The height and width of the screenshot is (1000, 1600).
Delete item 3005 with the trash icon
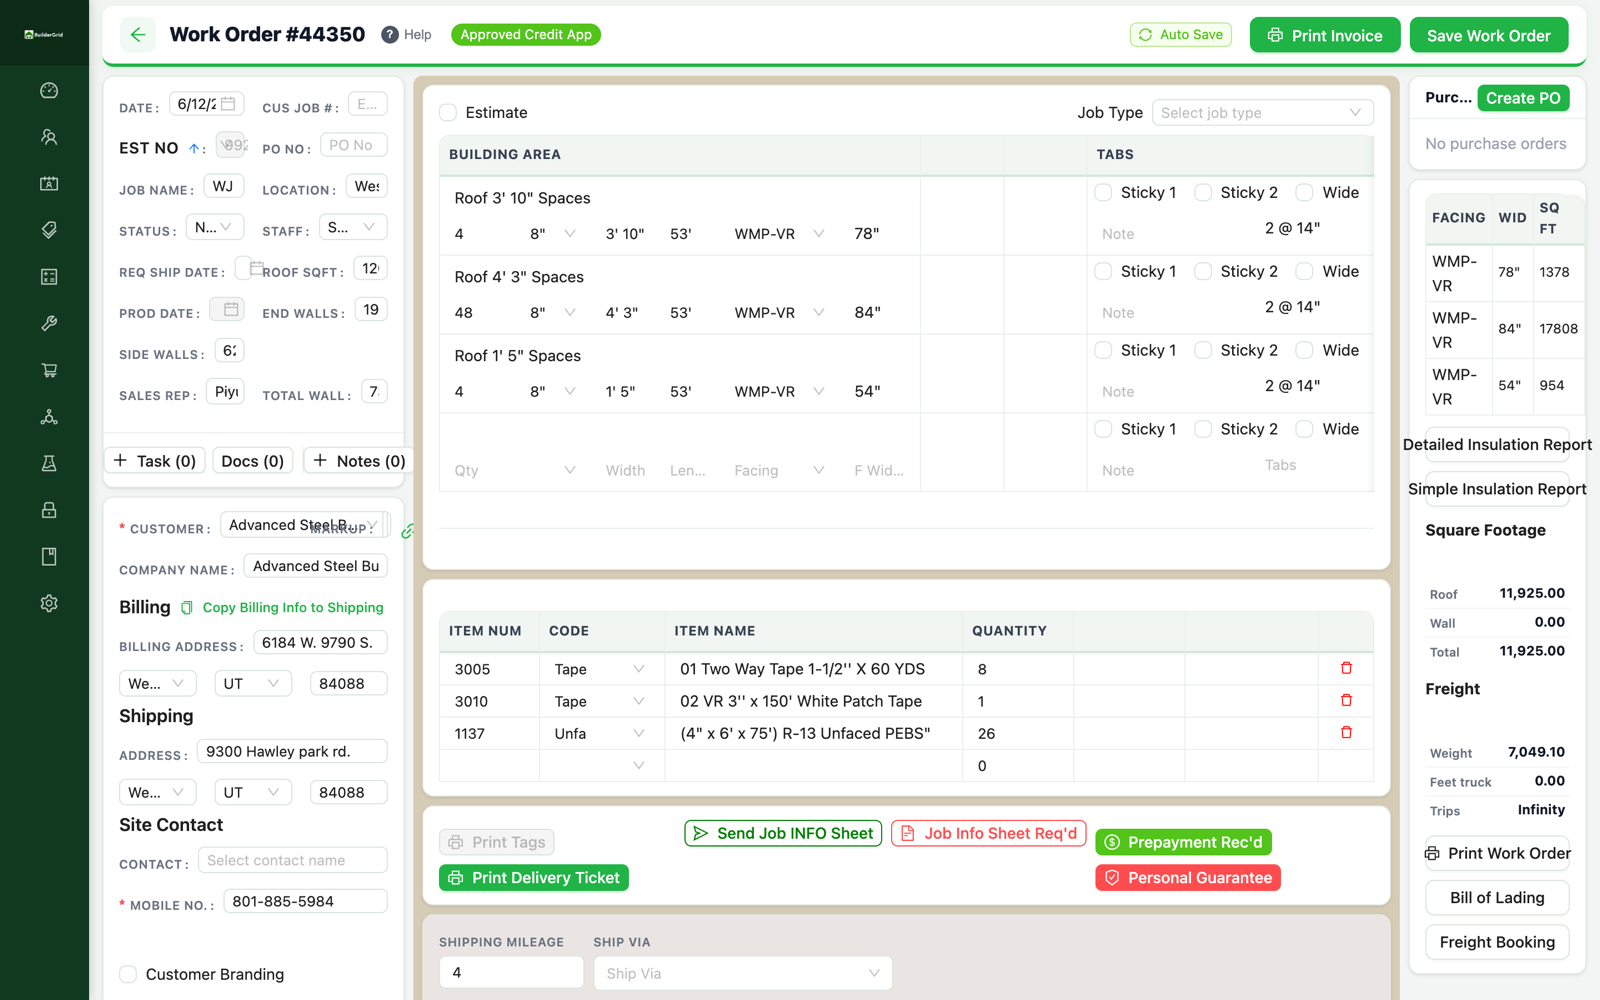click(1346, 668)
